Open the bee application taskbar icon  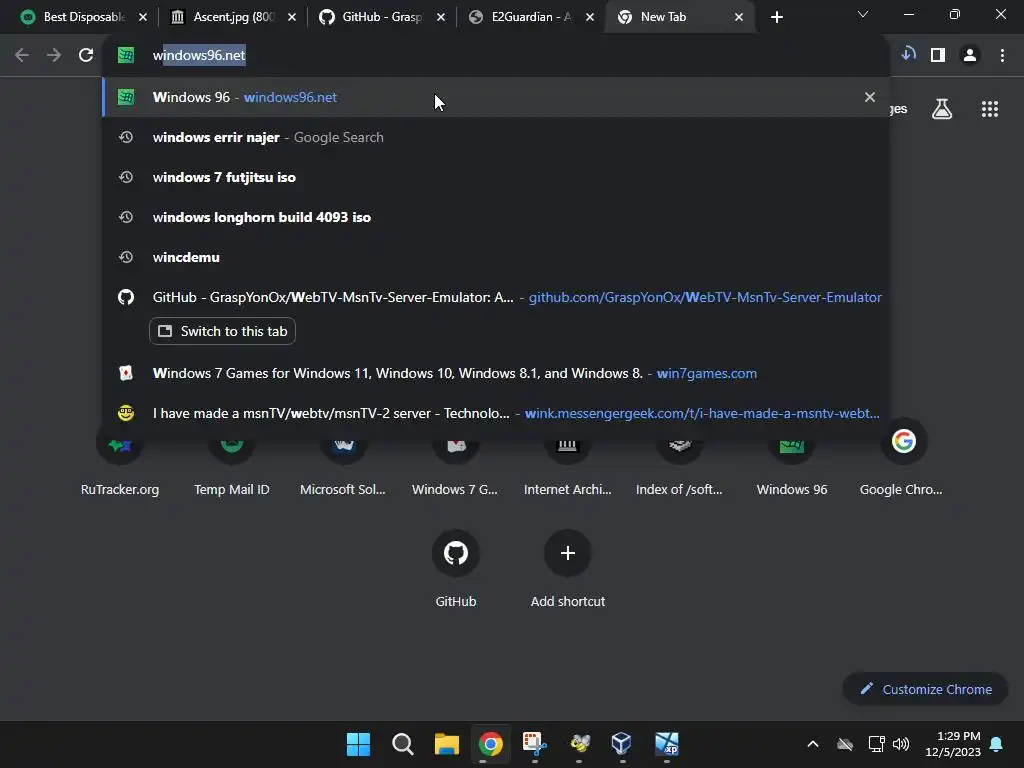[x=579, y=744]
